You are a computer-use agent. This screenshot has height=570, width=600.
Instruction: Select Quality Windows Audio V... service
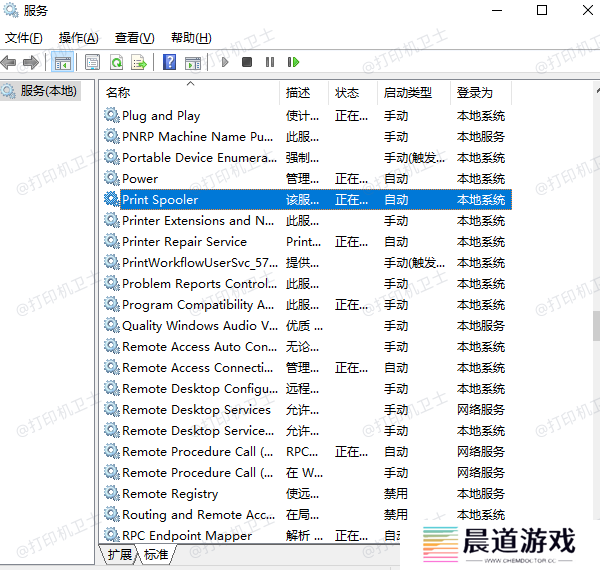[307, 326]
